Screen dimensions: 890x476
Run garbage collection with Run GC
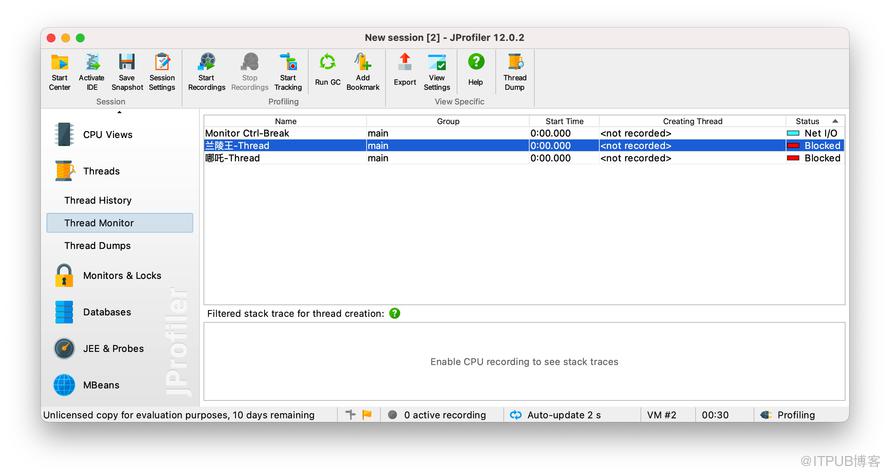[328, 70]
